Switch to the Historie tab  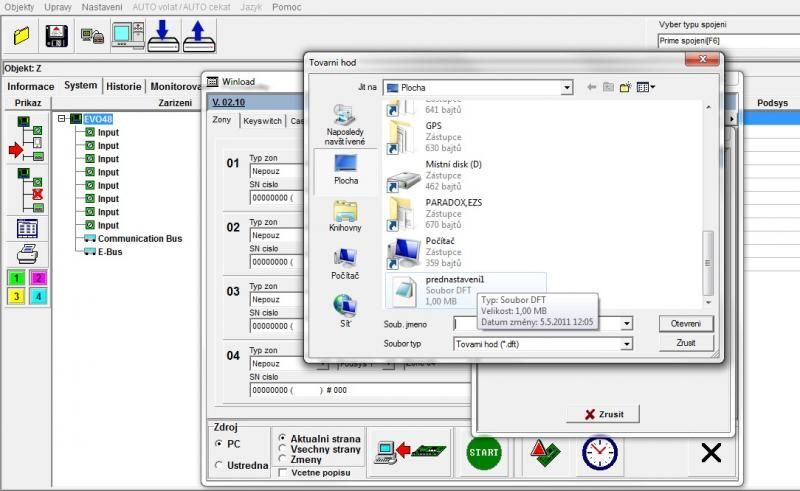pos(124,87)
